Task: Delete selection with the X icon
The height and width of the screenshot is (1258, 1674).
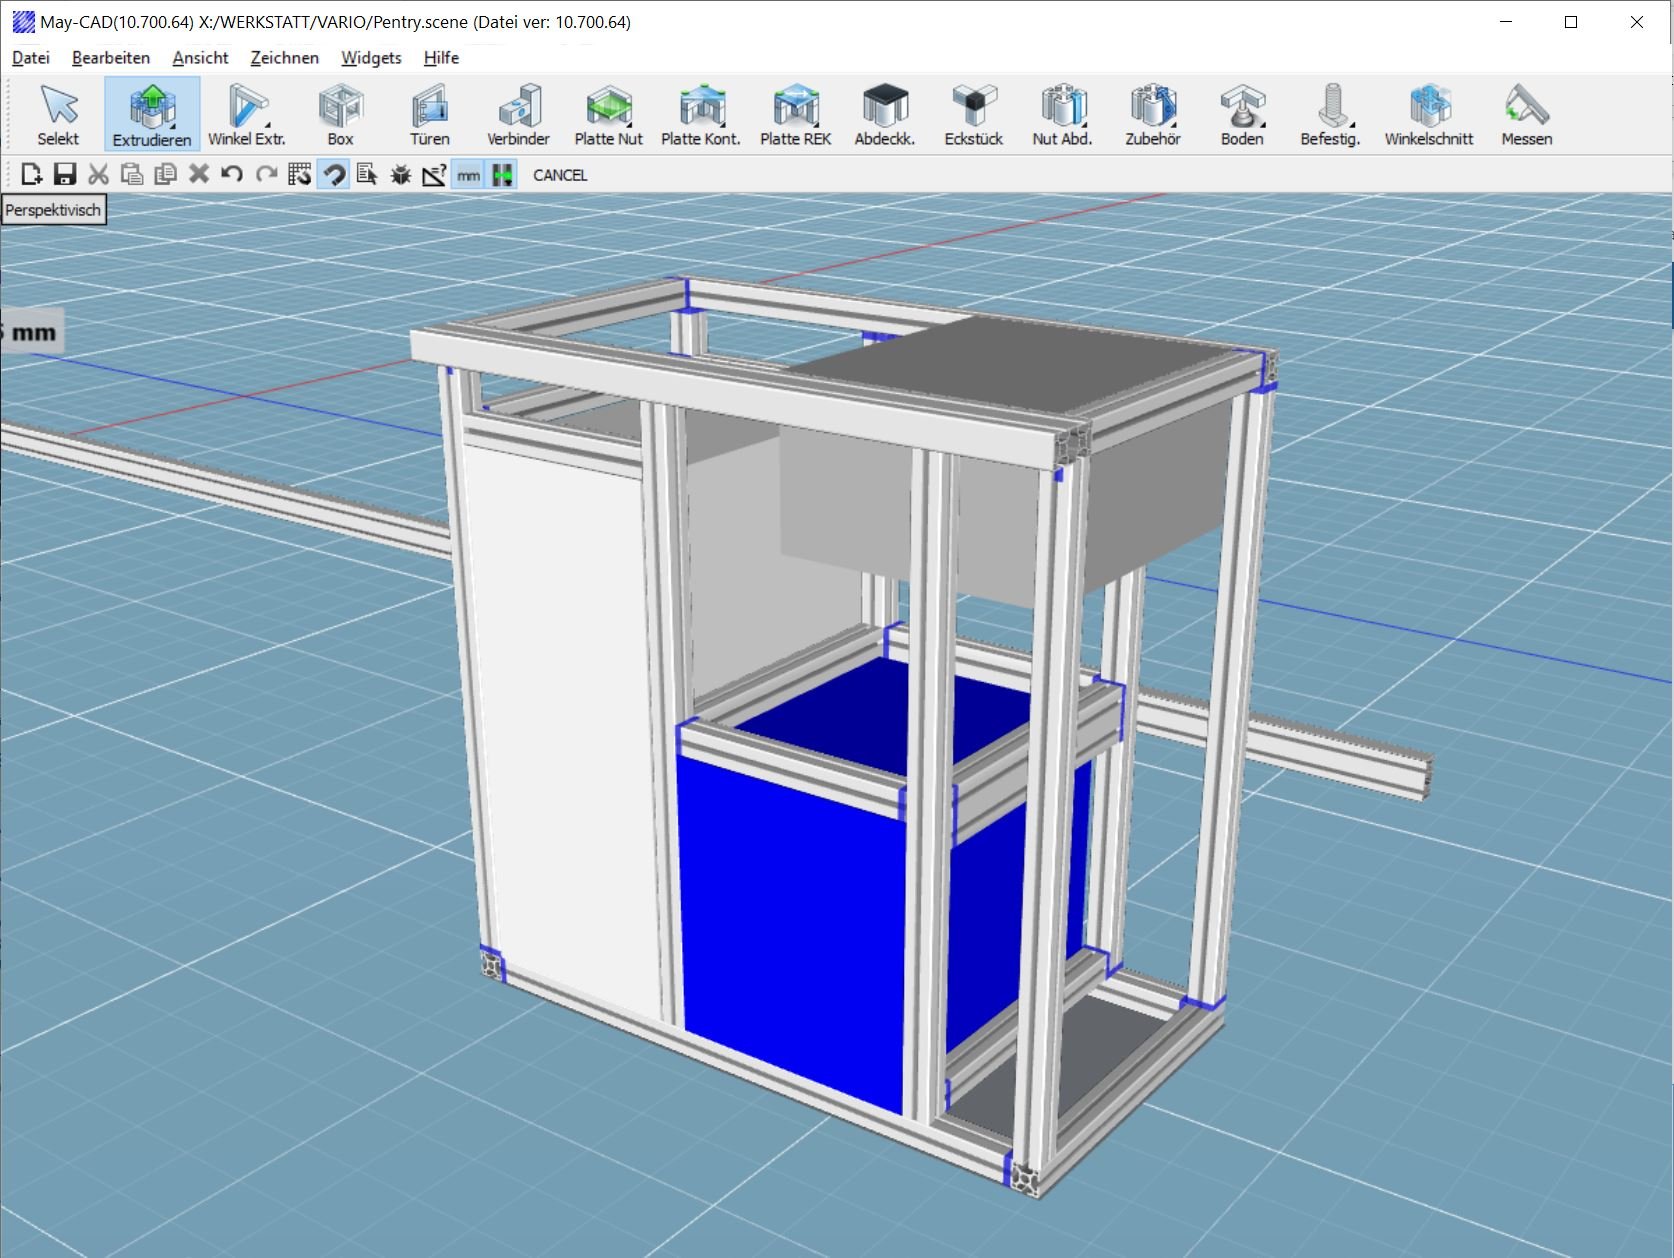Action: pos(198,175)
